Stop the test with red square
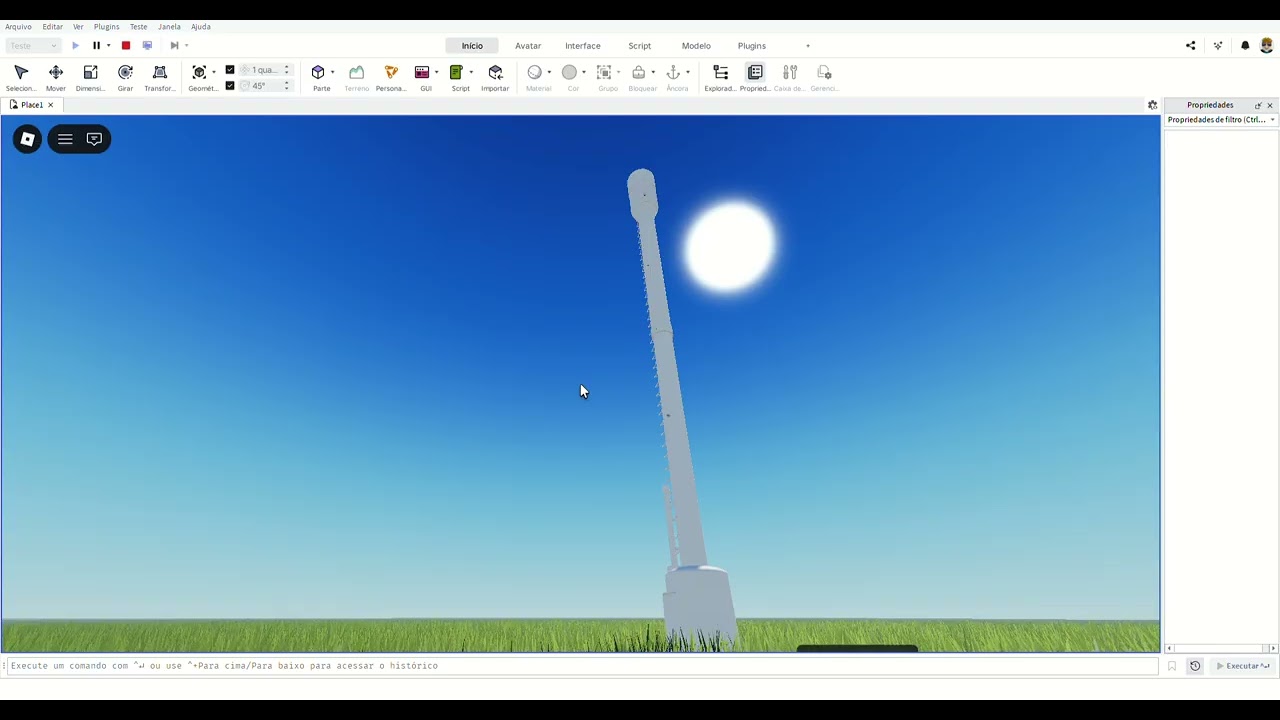The image size is (1280, 720). [126, 45]
